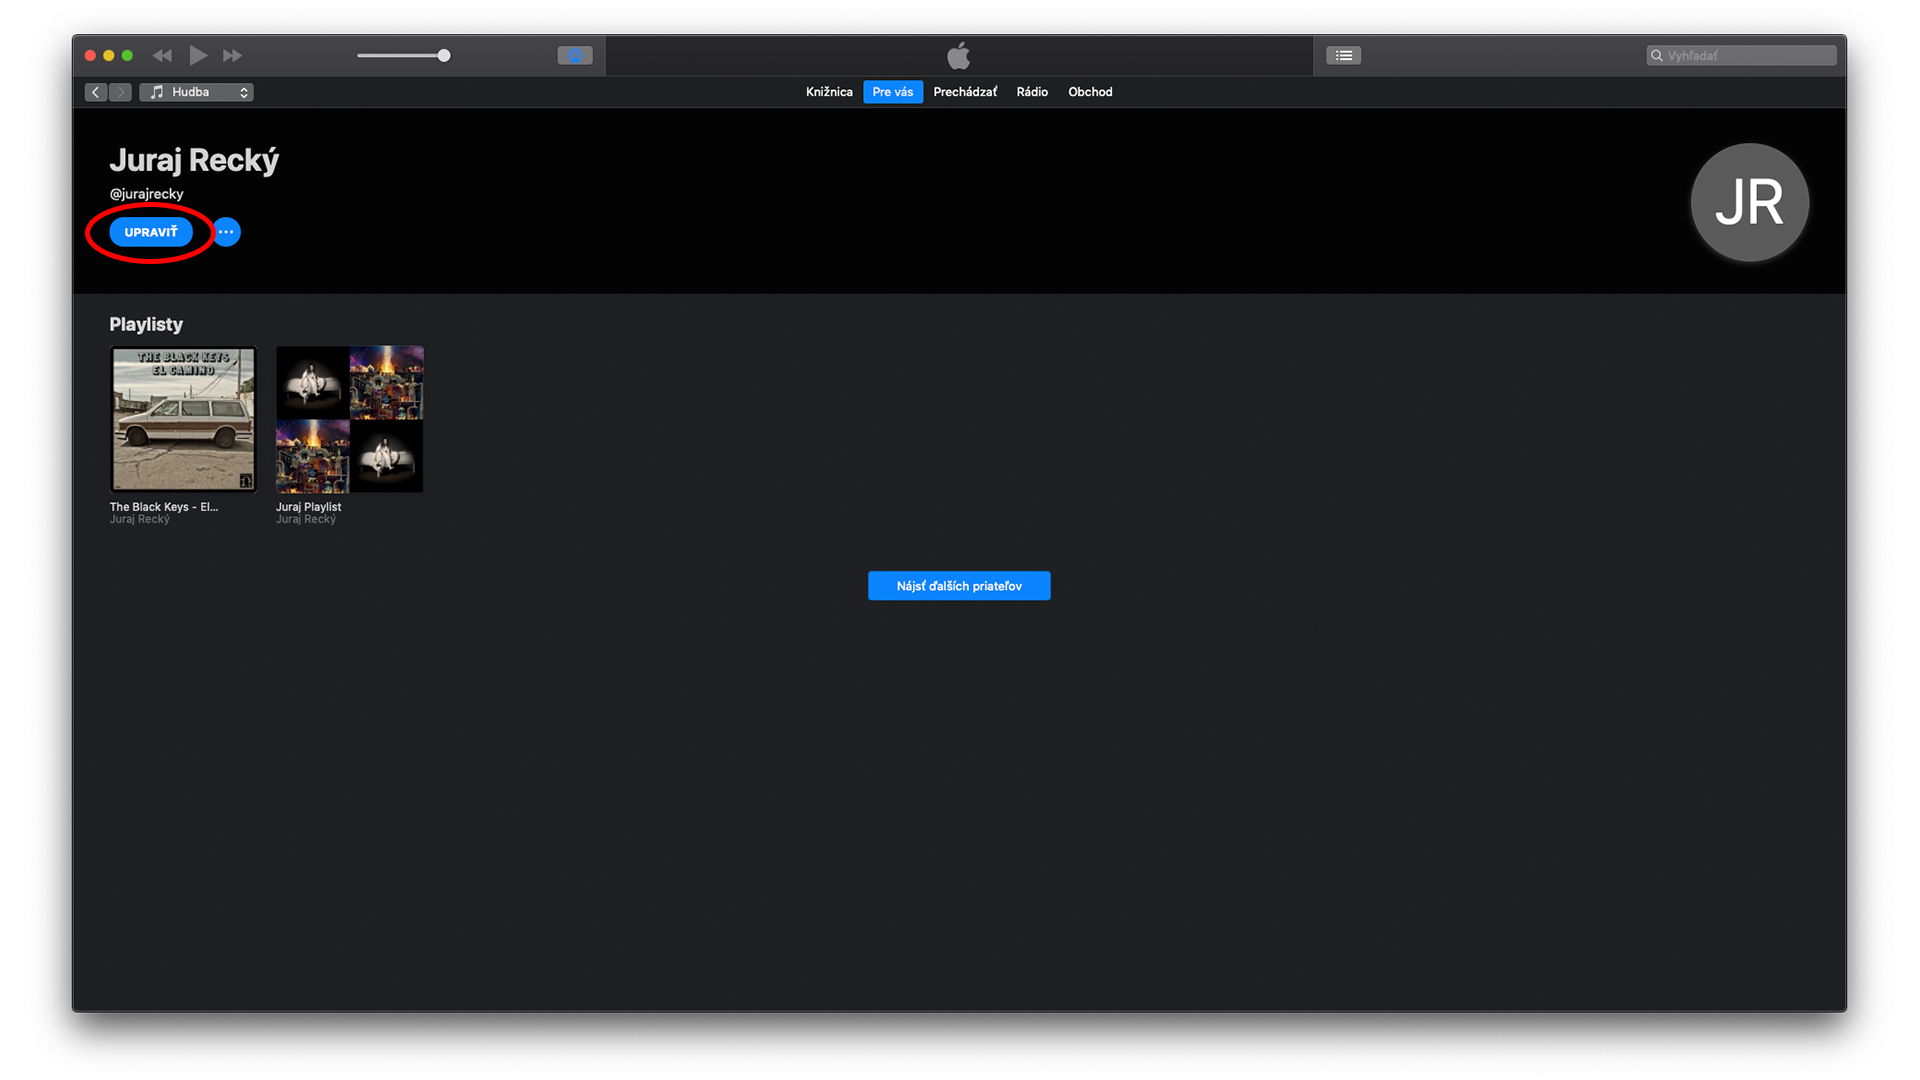Open the three-dots more options button
Screen dimensions: 1920x1080
coord(227,232)
